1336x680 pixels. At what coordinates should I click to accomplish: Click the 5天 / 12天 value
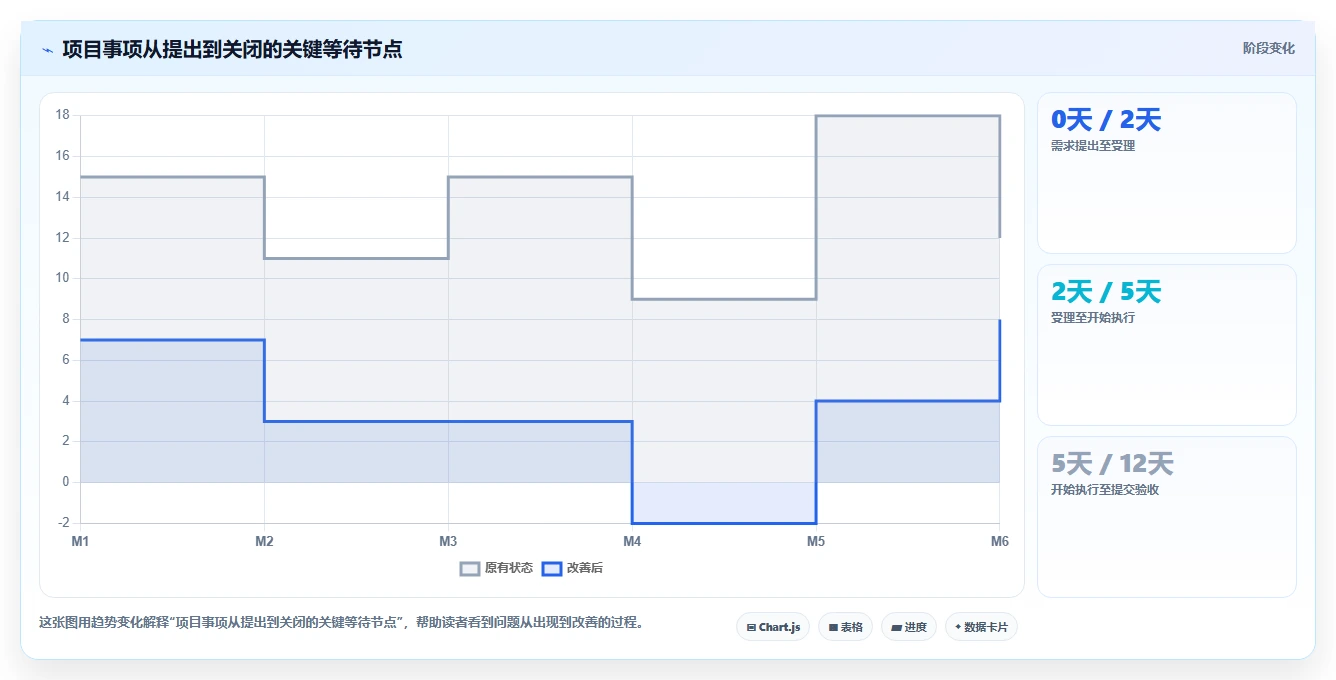pyautogui.click(x=1112, y=464)
